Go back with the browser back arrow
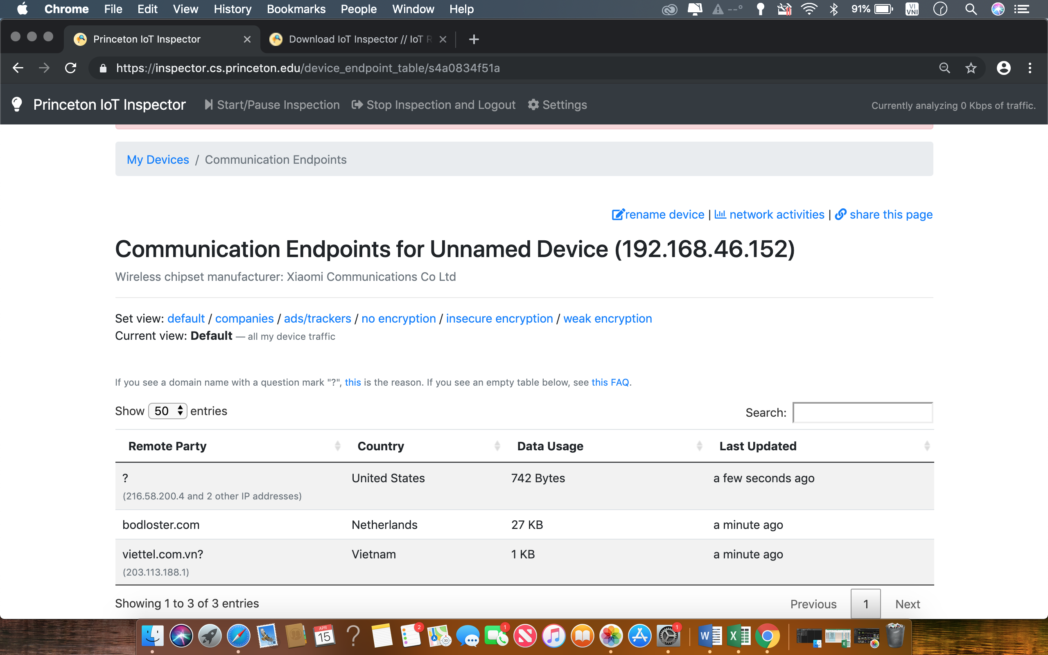The height and width of the screenshot is (655, 1048). [18, 68]
